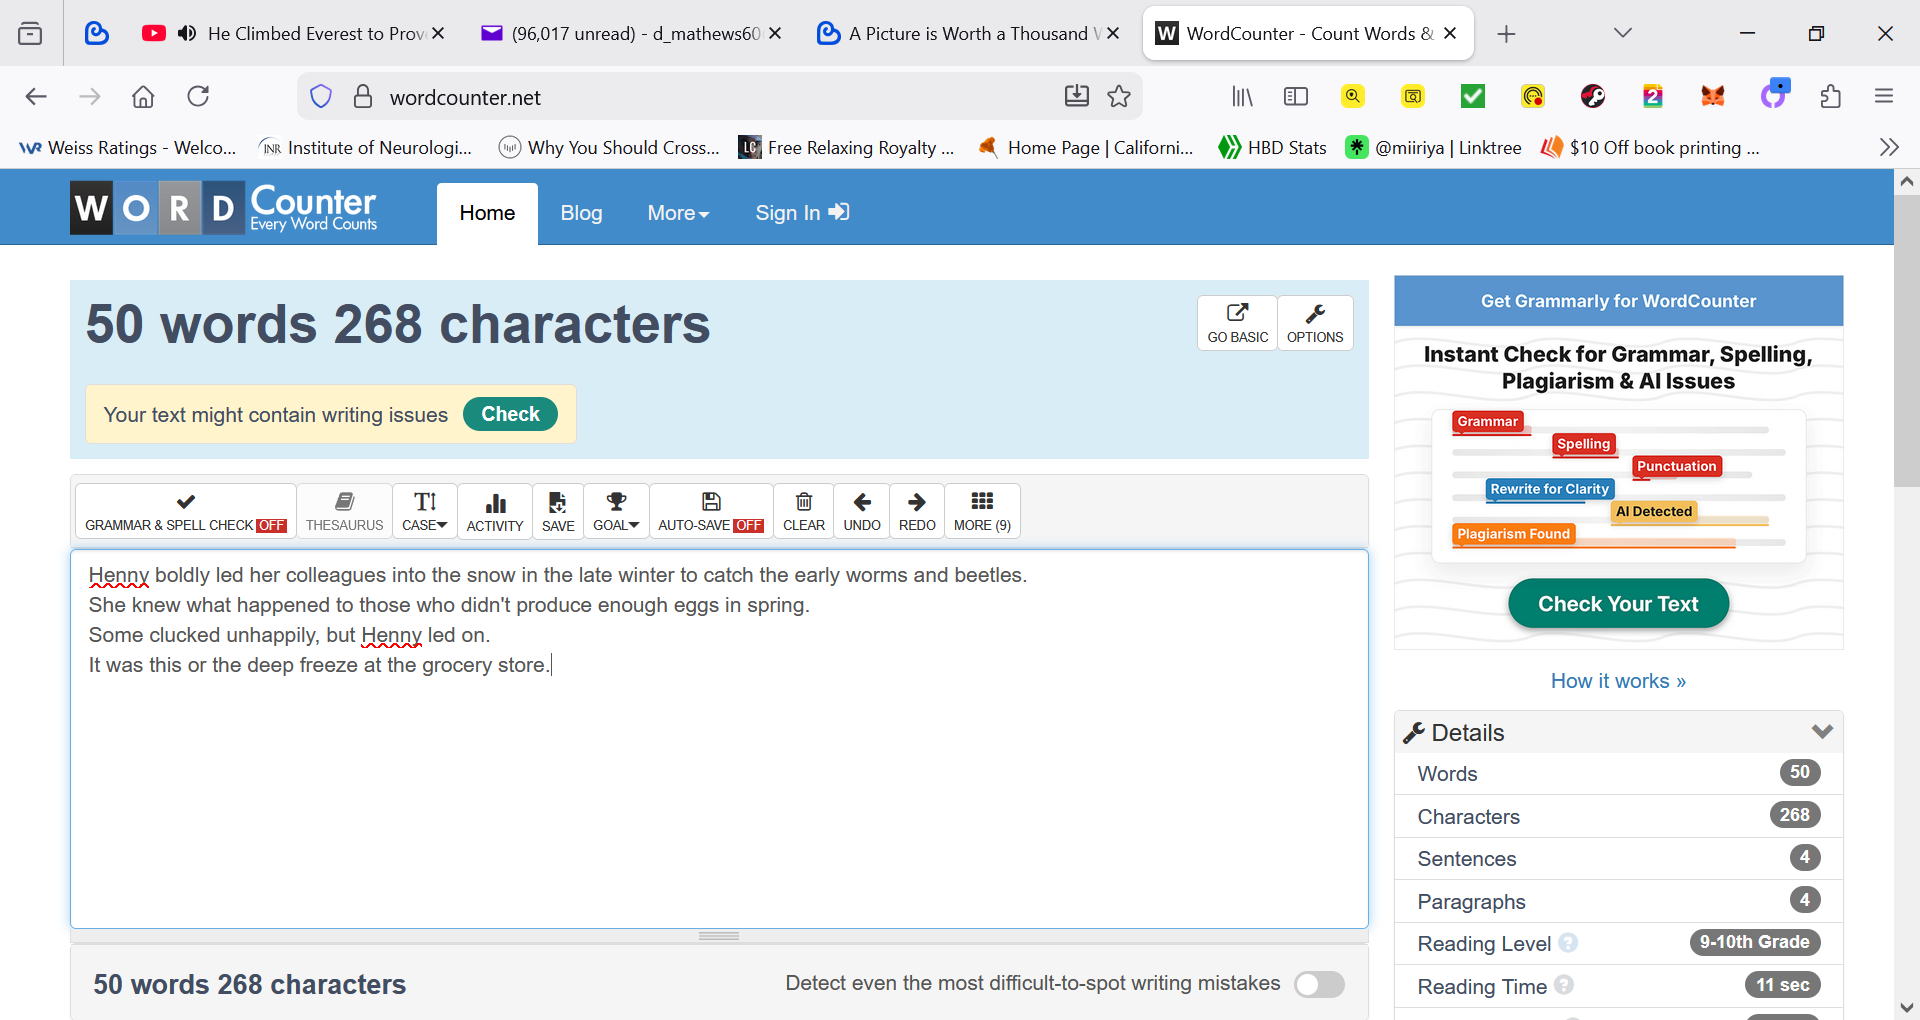This screenshot has height=1020, width=1920.
Task: Expand the More navigation dropdown
Action: point(678,213)
